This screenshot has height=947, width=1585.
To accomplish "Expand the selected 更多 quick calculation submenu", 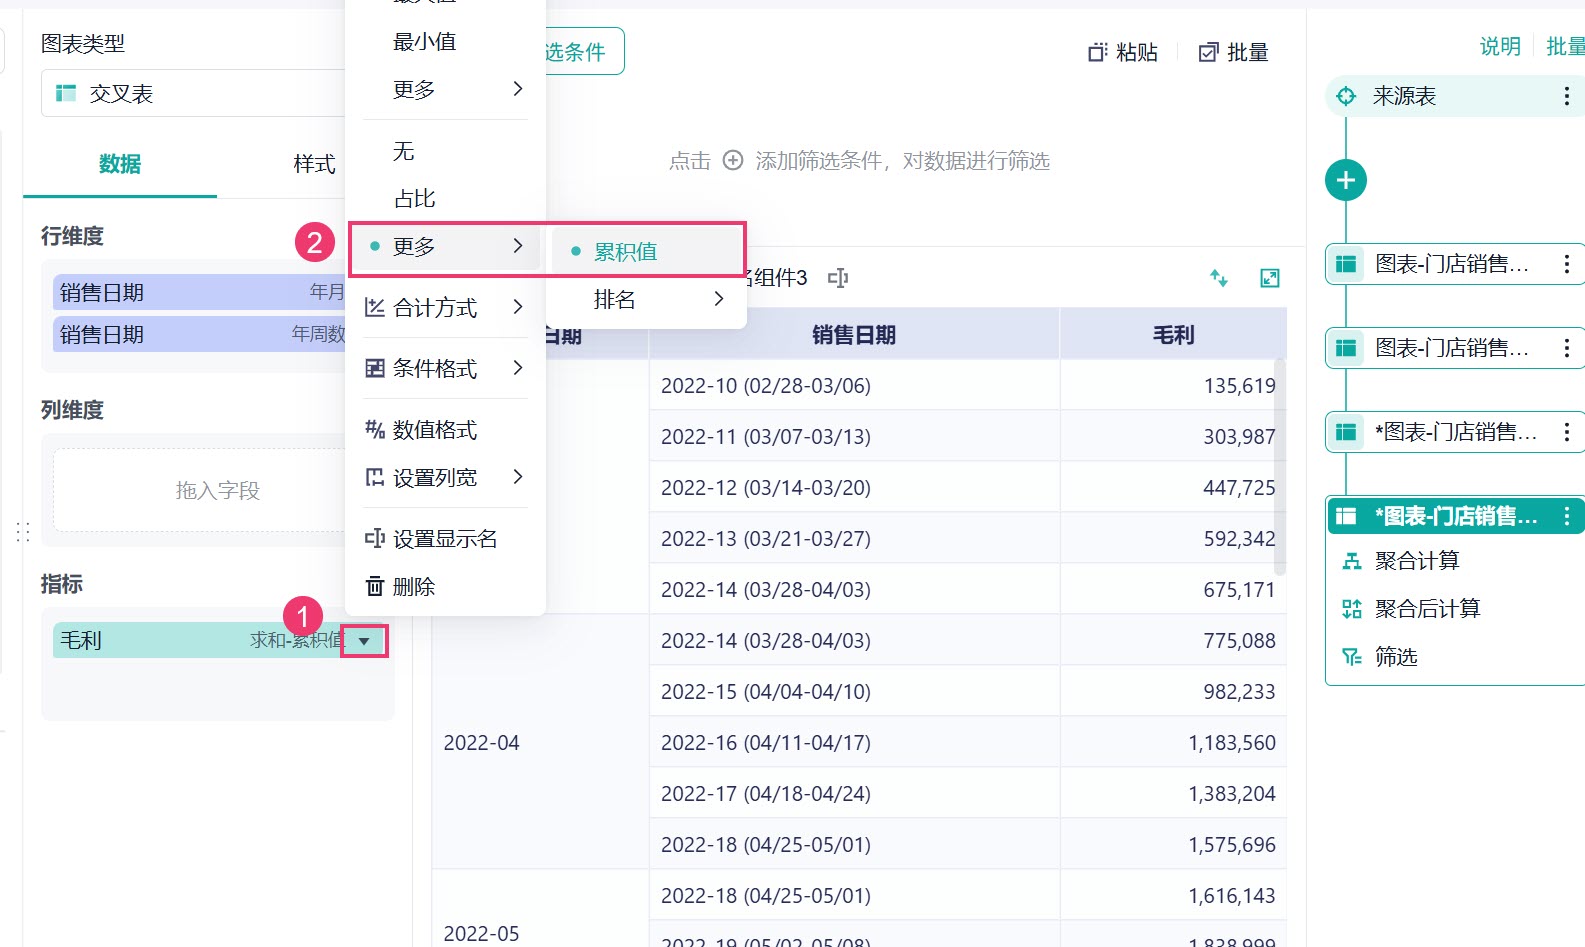I will pos(445,247).
